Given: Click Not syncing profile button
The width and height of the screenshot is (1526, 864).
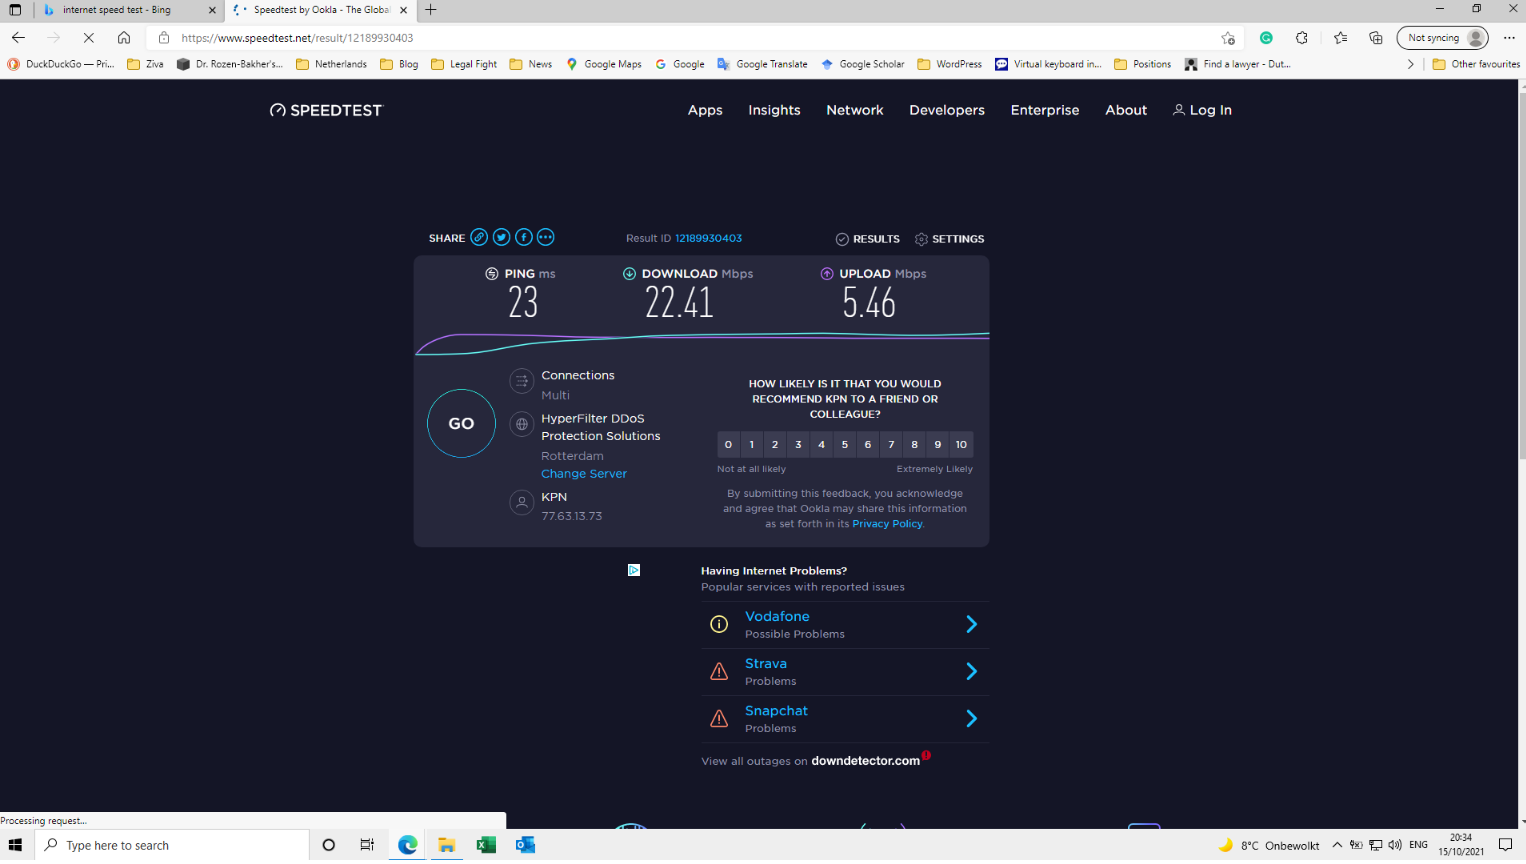Looking at the screenshot, I should tap(1442, 38).
